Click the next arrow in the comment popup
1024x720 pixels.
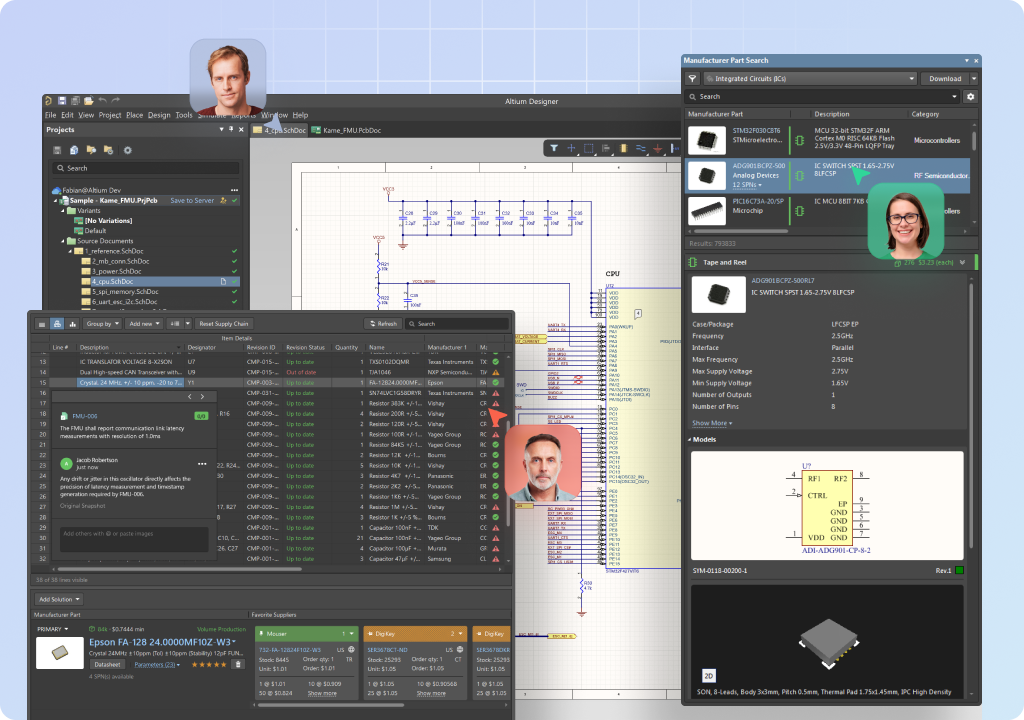(203, 397)
